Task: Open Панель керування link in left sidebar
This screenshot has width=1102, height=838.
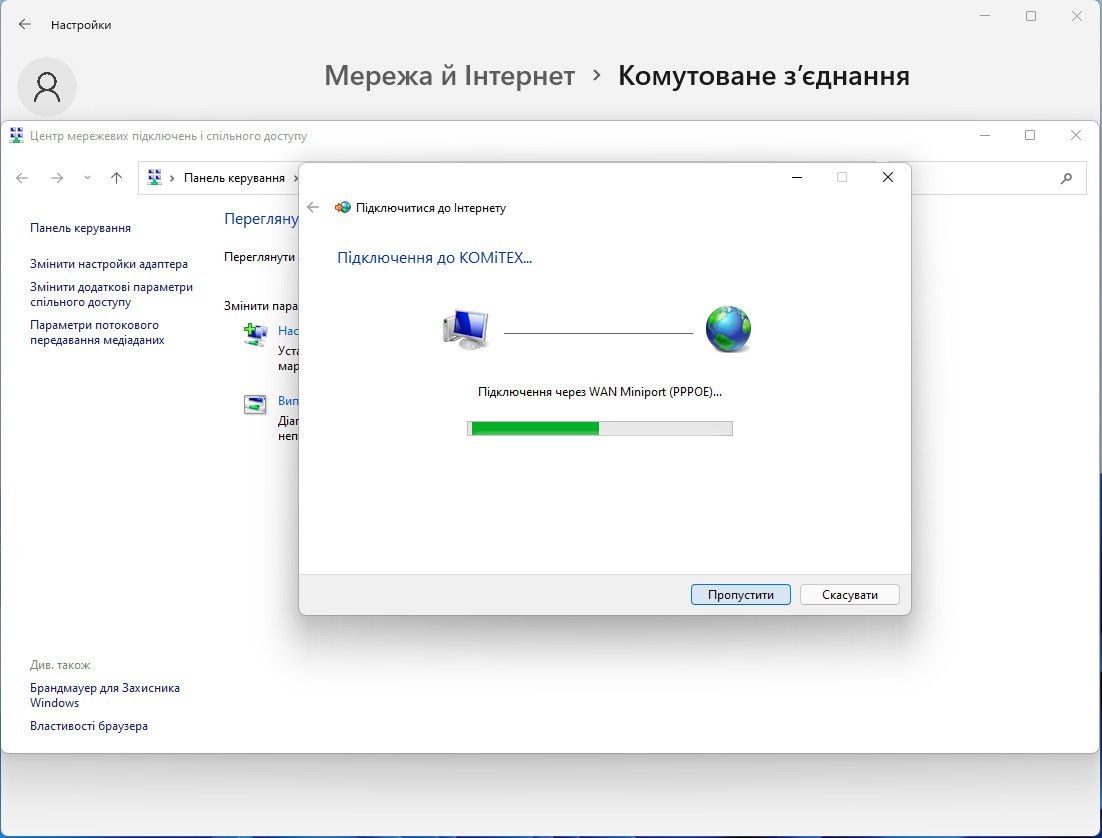Action: [80, 228]
